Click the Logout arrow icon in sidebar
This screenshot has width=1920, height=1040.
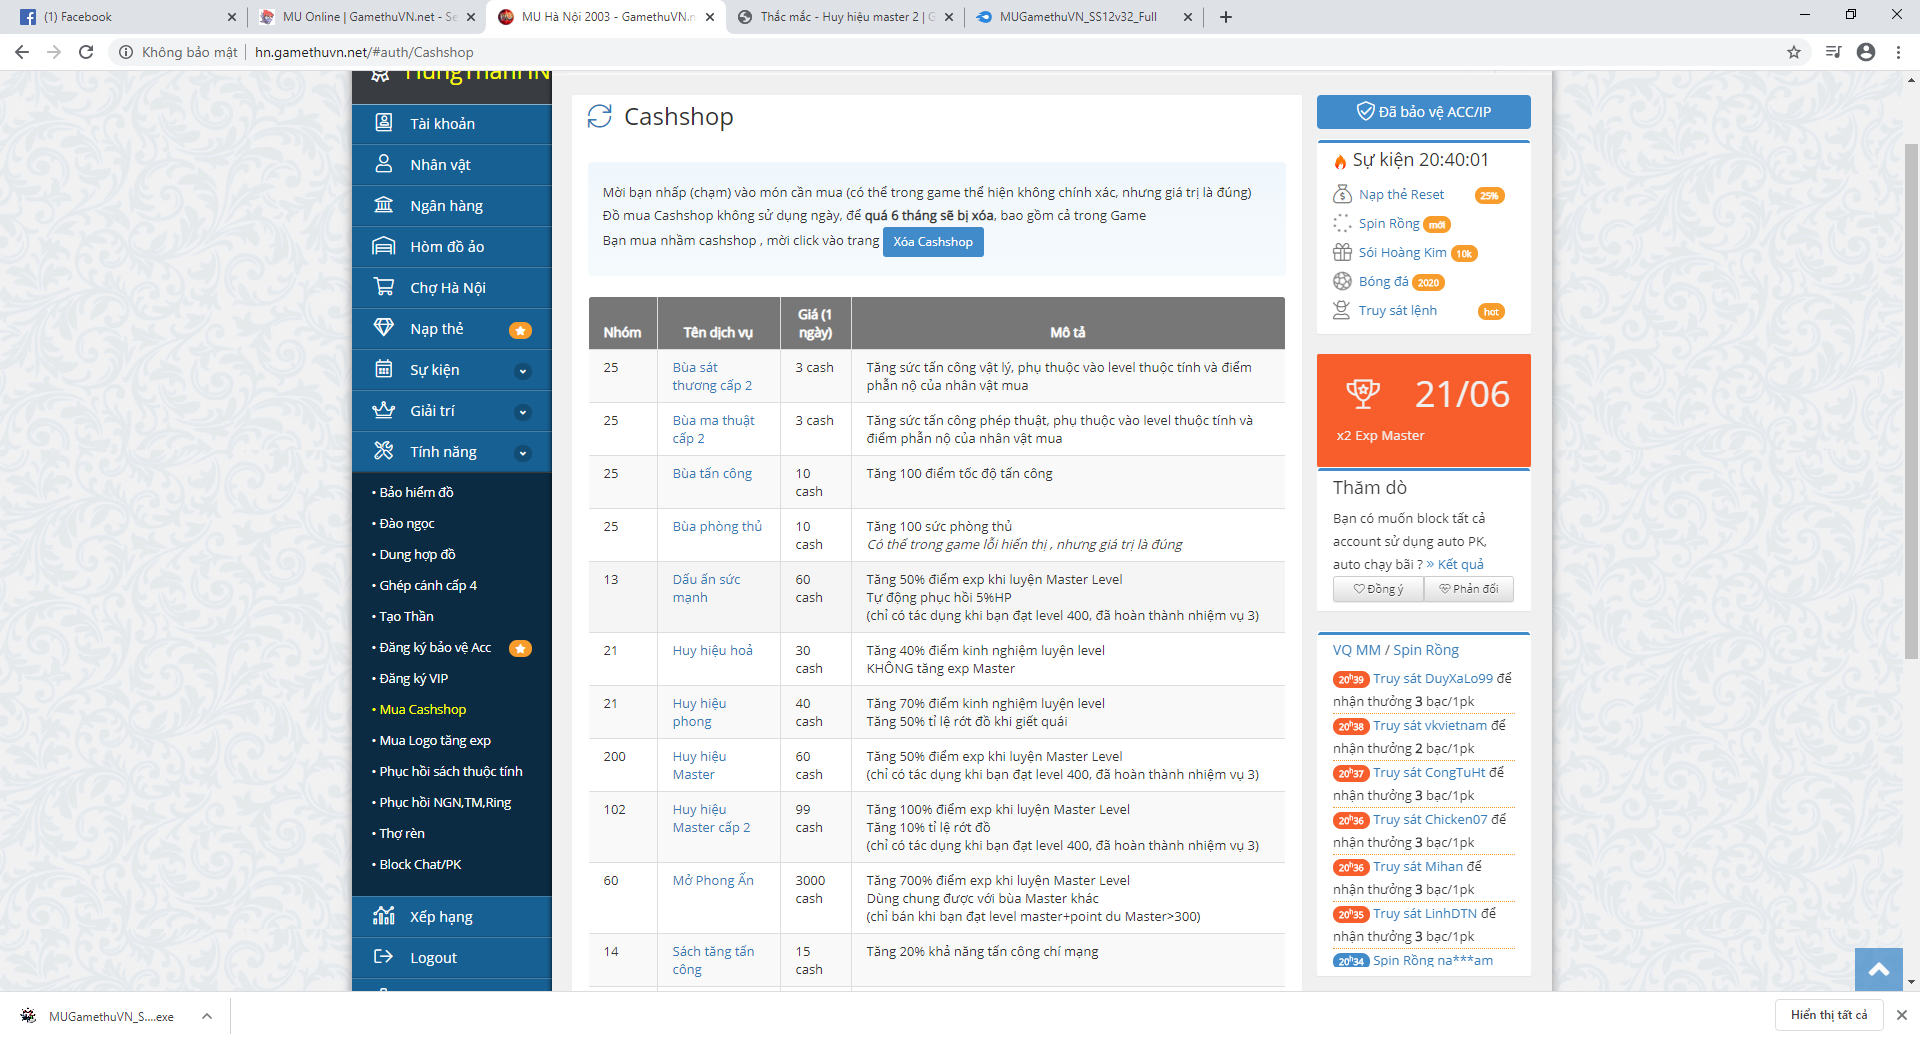[383, 957]
